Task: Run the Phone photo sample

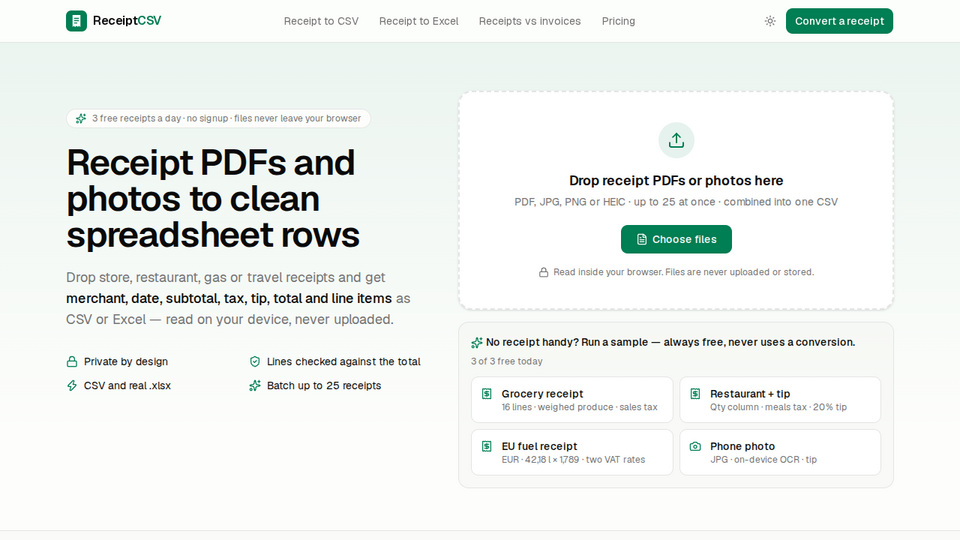Action: point(780,452)
